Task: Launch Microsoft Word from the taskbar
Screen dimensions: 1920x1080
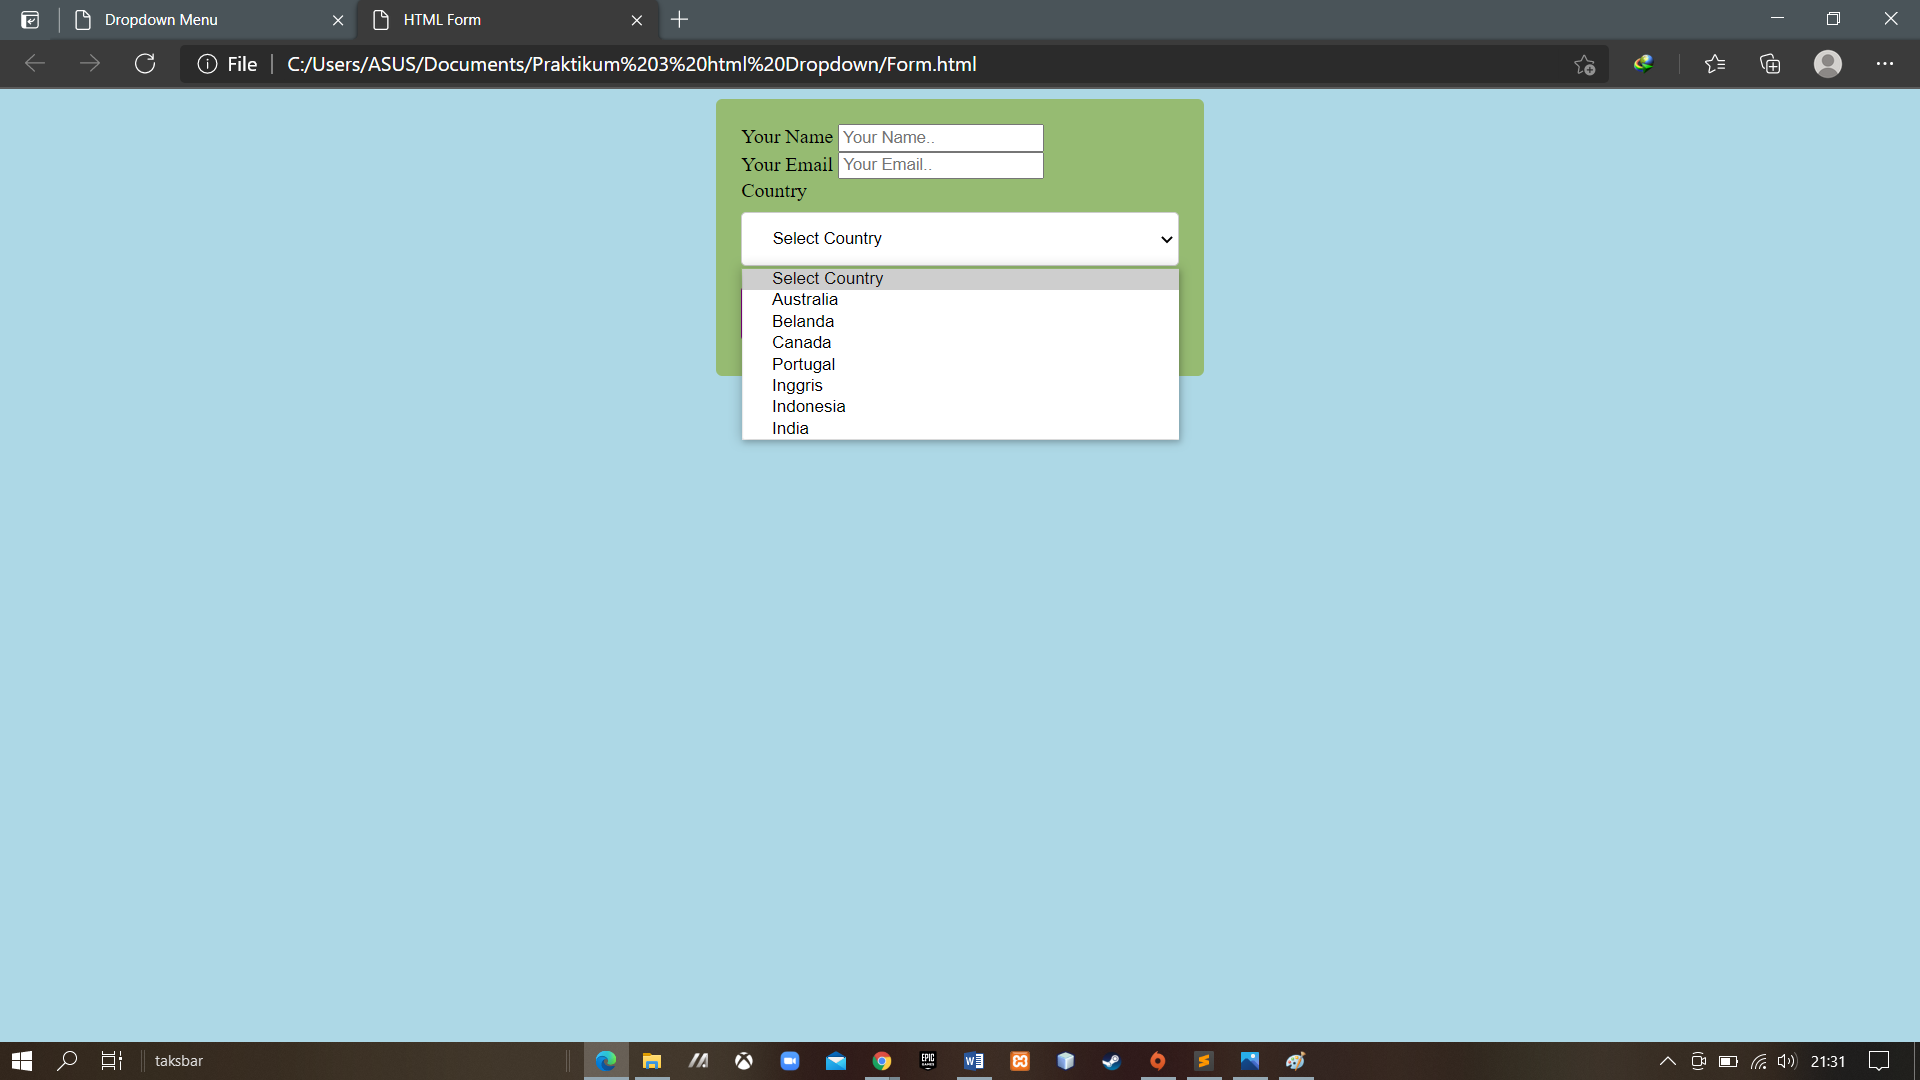Action: click(973, 1060)
